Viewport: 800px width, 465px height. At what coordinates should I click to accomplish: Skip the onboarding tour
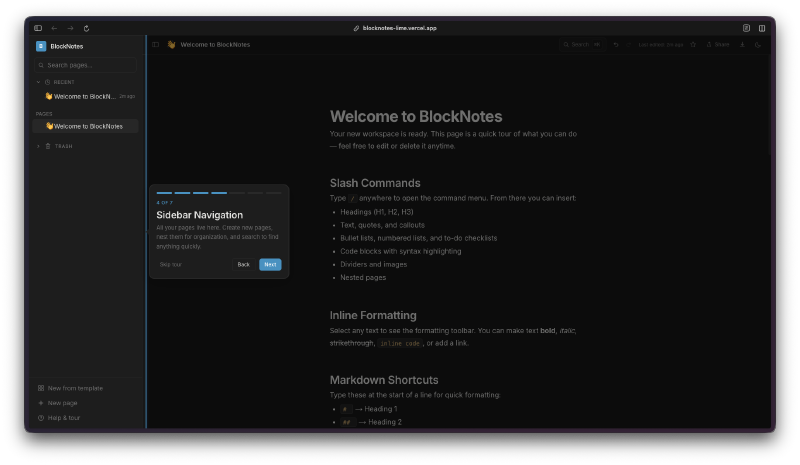pos(170,264)
